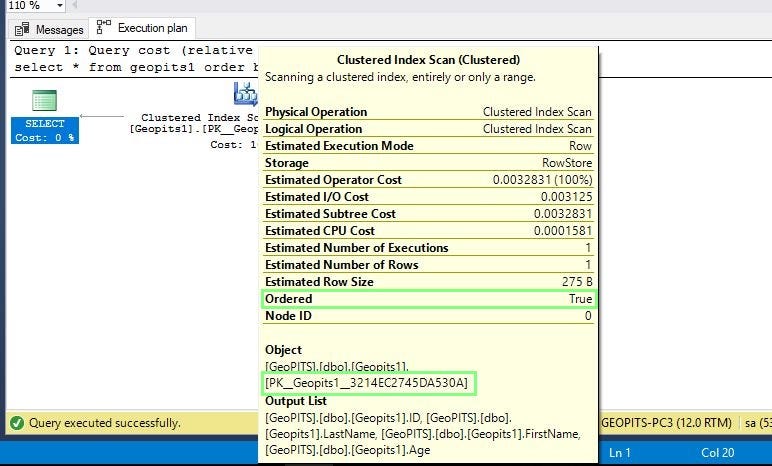Switch to the Messages tab
772x466 pixels.
[x=48, y=30]
